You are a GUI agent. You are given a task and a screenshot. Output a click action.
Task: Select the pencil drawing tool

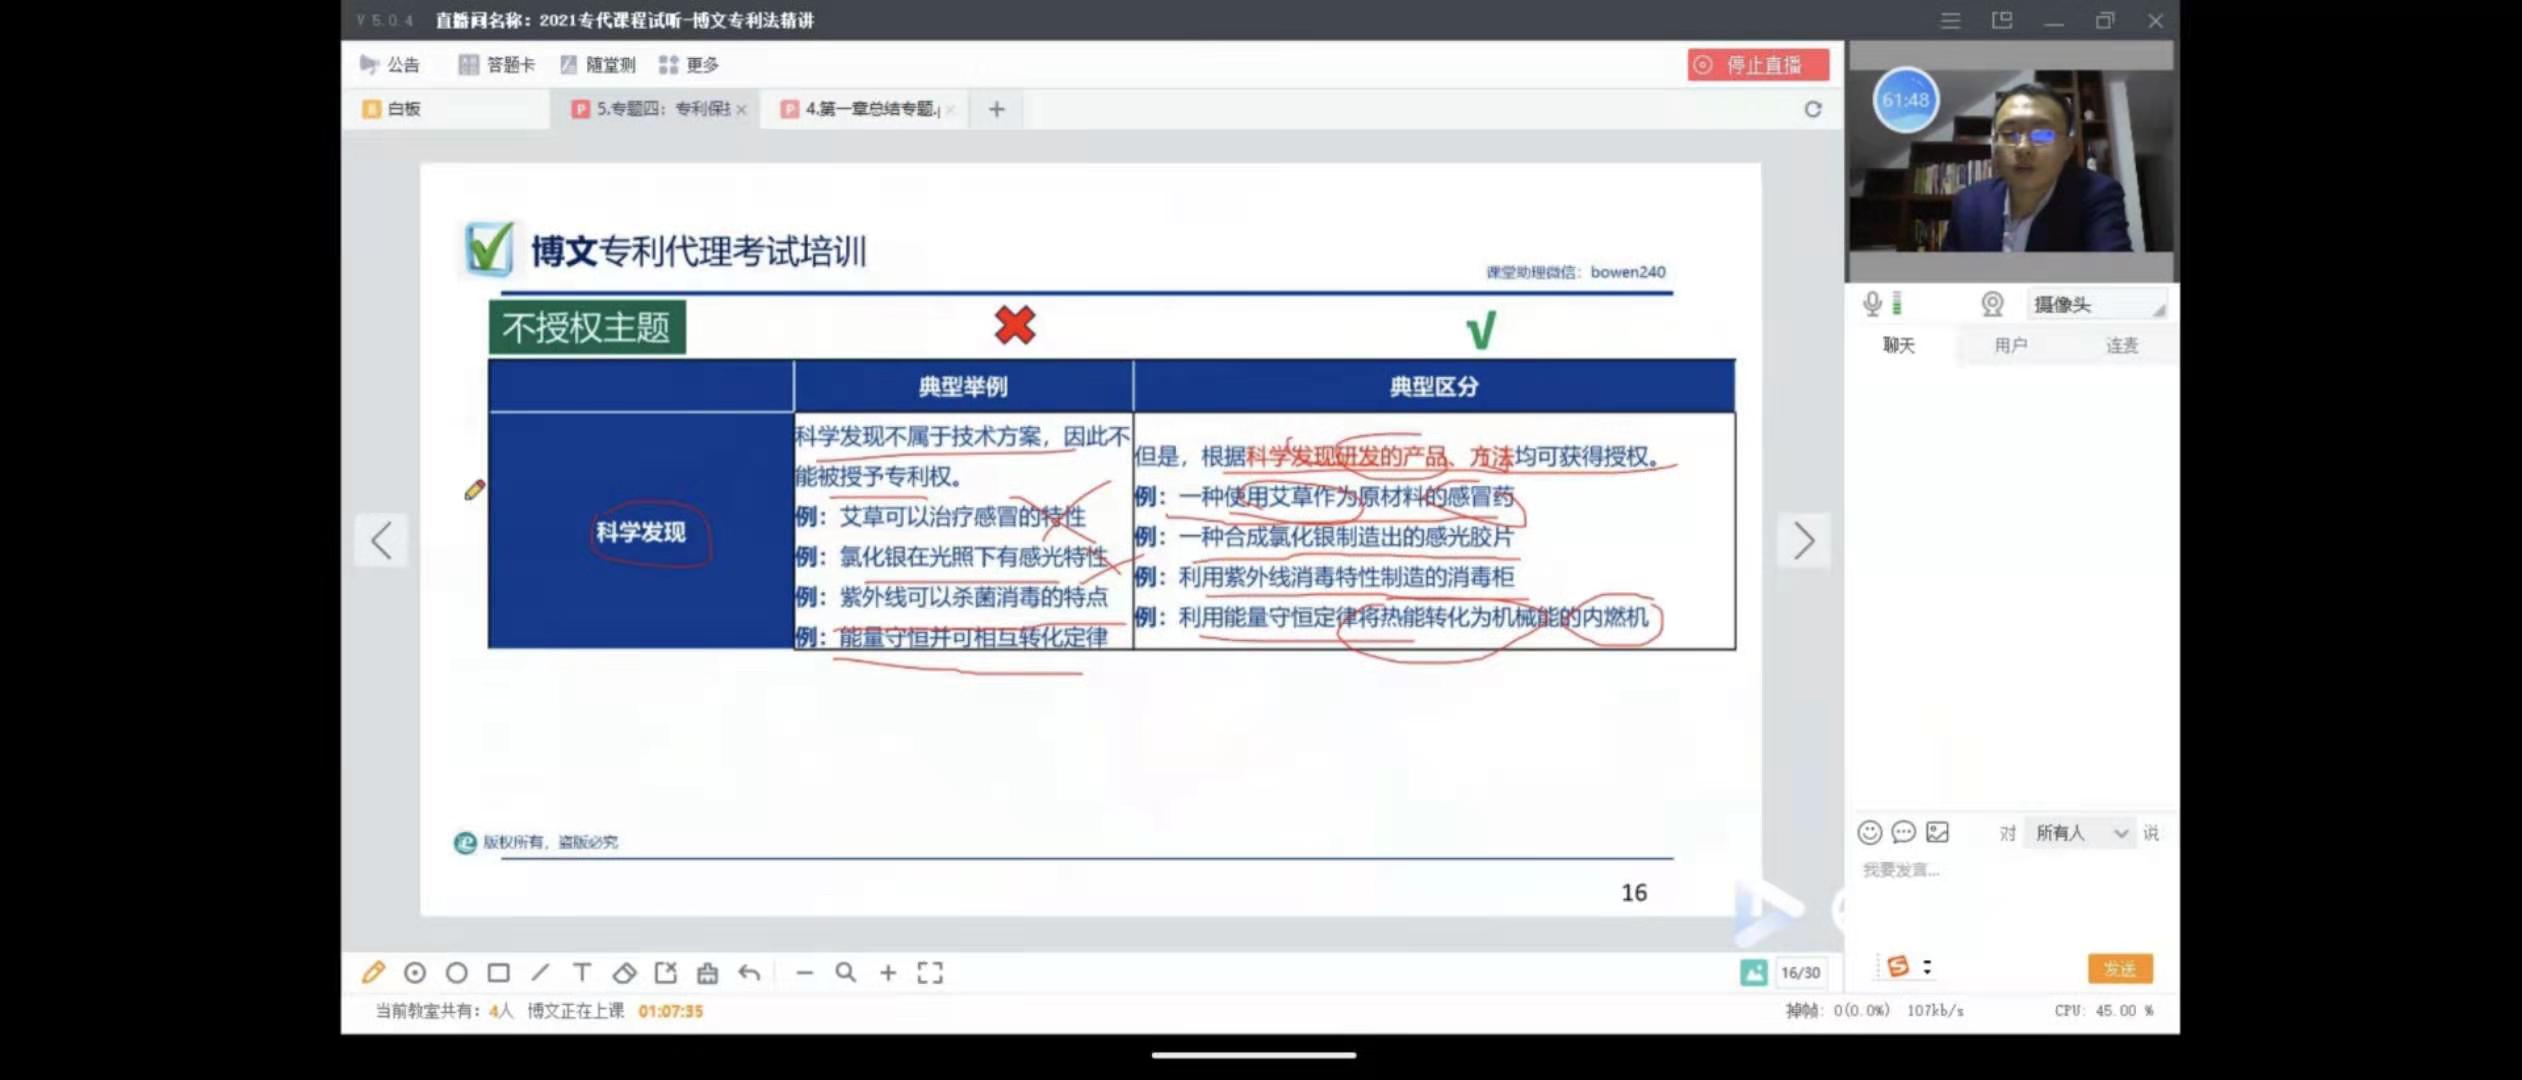pyautogui.click(x=373, y=972)
